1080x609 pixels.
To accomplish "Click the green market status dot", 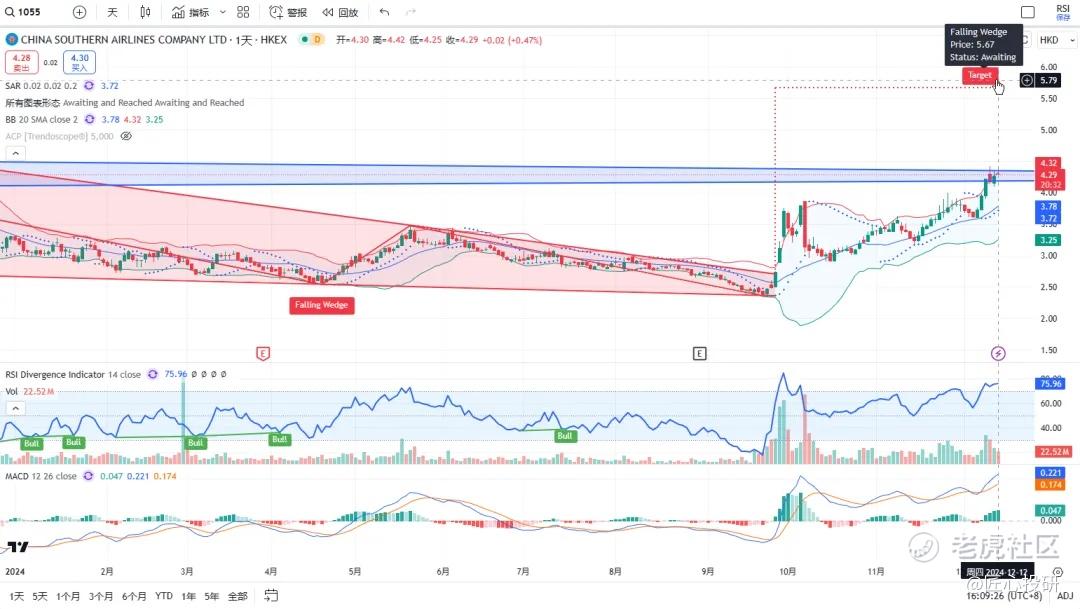I will tap(304, 39).
